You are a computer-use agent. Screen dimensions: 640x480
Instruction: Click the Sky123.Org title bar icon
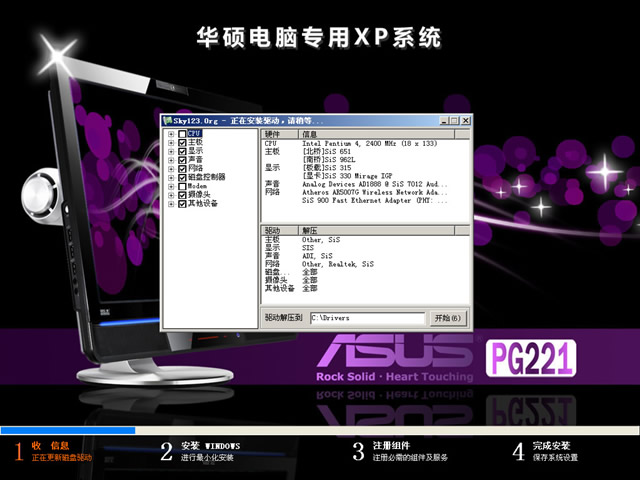pos(167,121)
